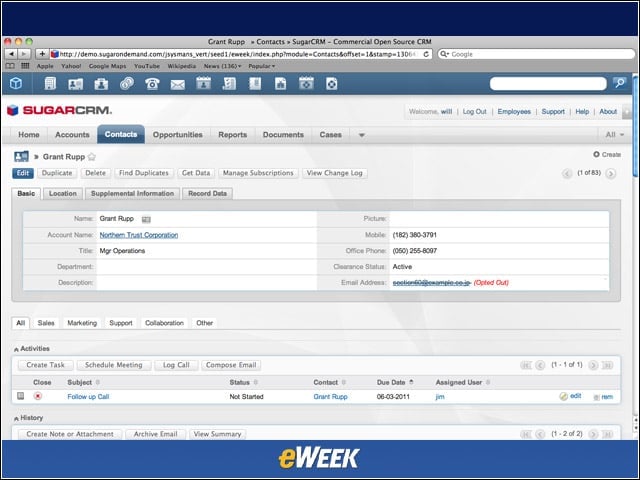
Task: Open the Sugar cube home icon
Action: click(16, 84)
